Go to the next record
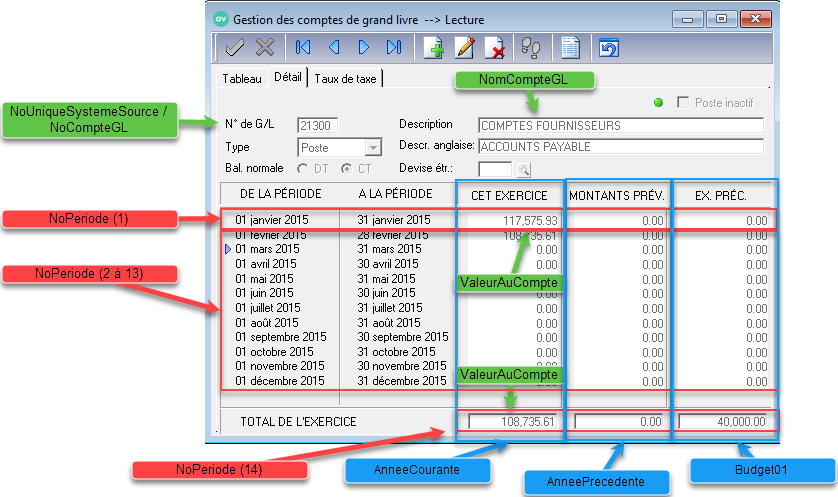Viewport: 838px width, 497px height. [364, 47]
